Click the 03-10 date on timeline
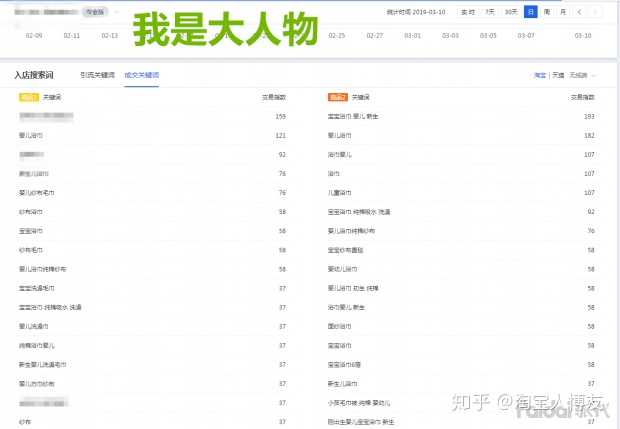The height and width of the screenshot is (429, 620). tap(582, 35)
